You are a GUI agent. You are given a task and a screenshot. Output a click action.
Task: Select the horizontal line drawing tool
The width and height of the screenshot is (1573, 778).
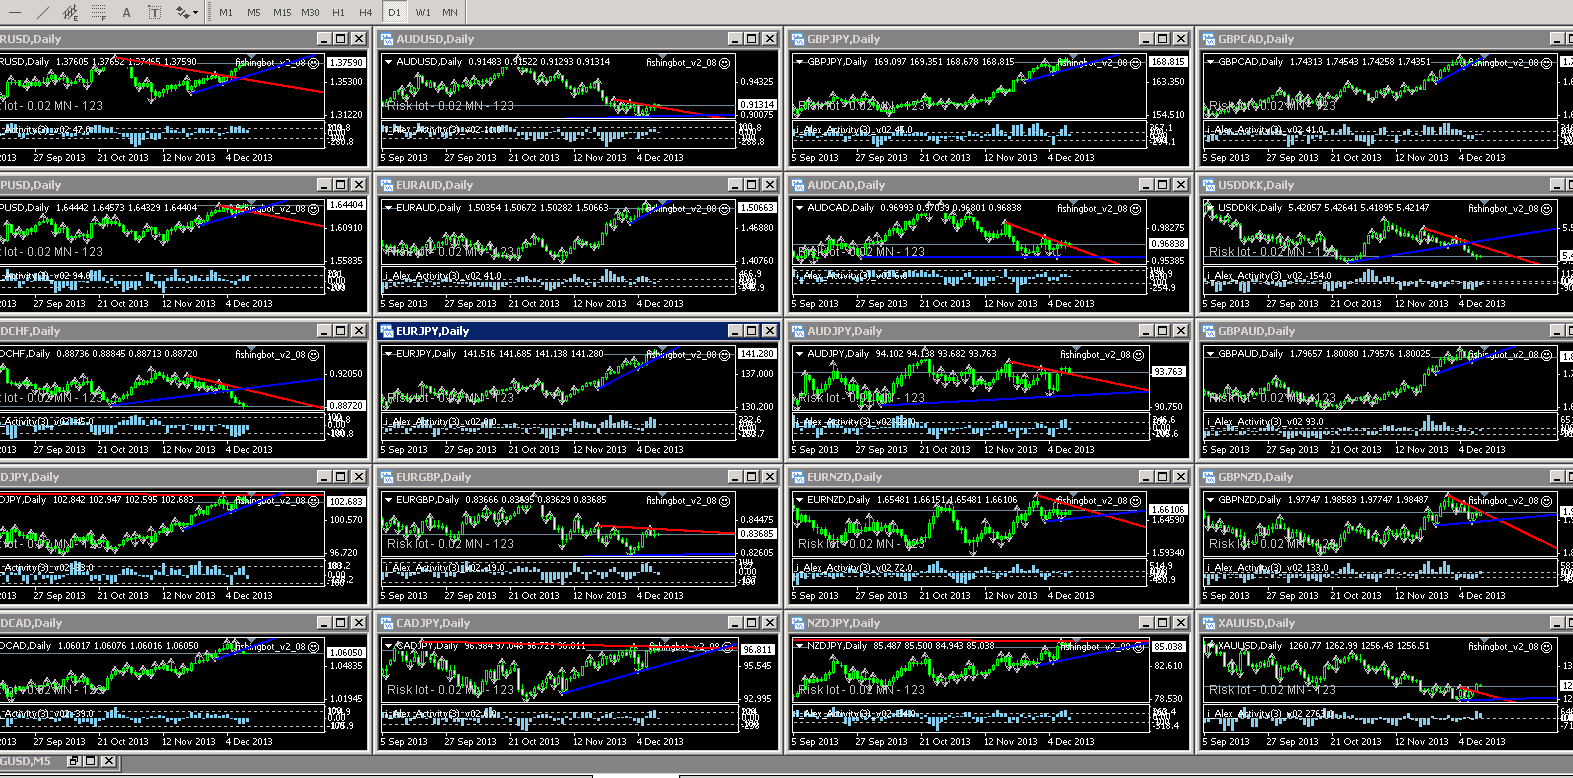(x=14, y=12)
